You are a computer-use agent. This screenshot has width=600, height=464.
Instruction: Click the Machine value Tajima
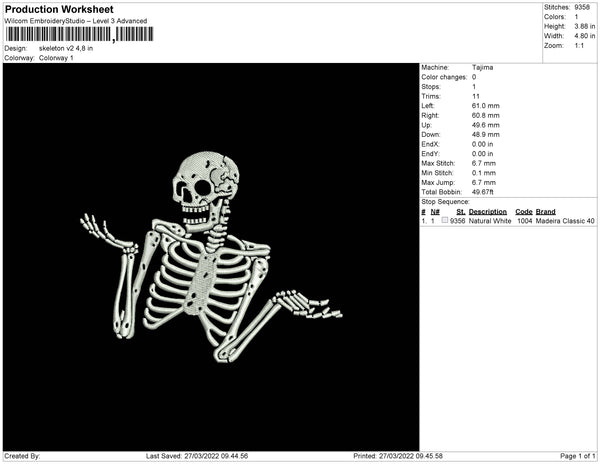point(482,67)
